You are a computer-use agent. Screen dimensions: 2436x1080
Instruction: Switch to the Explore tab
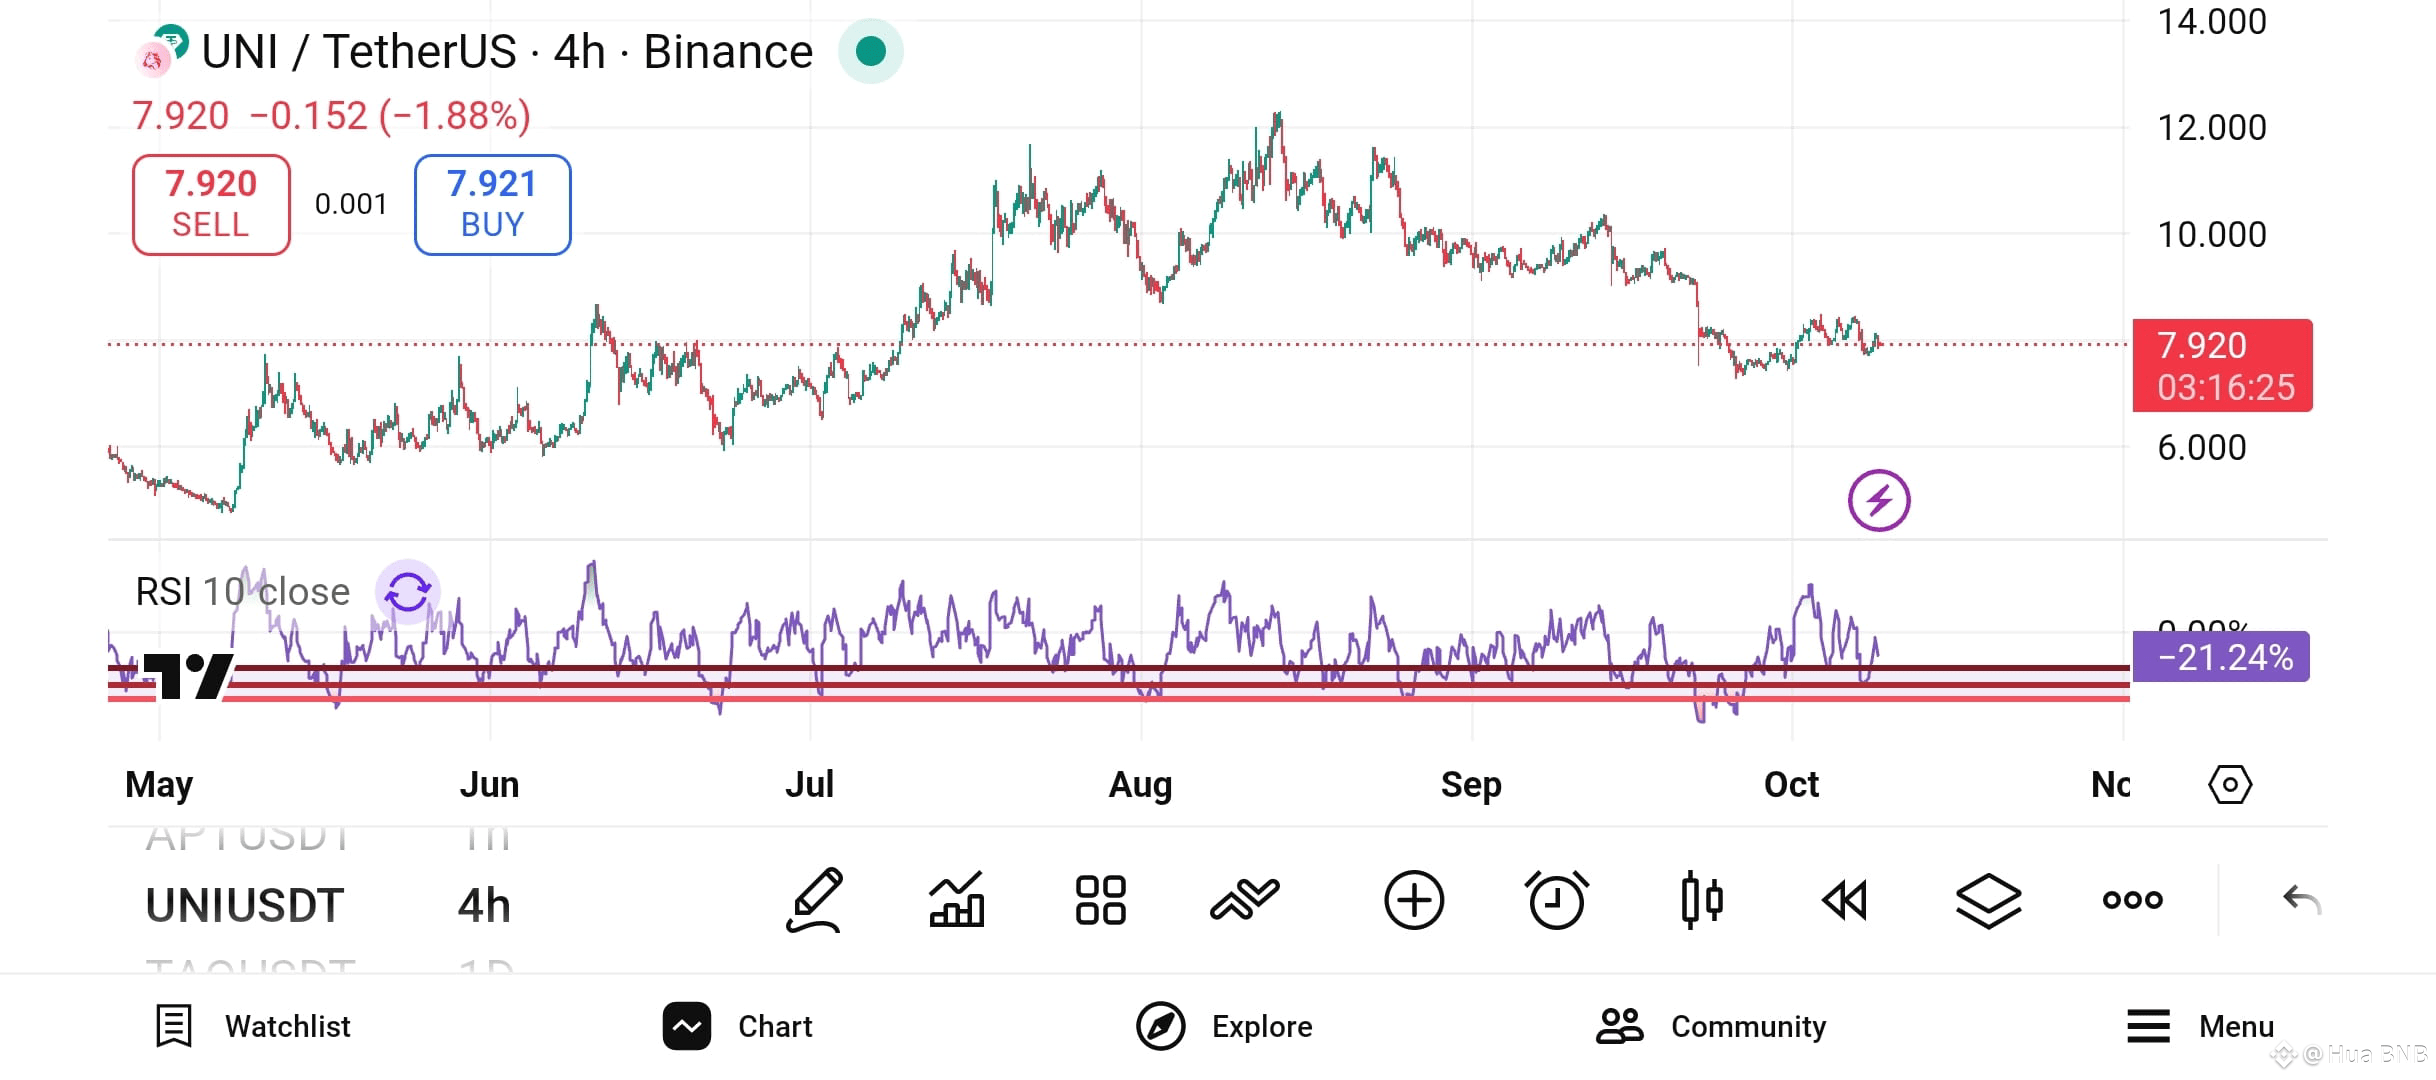tap(1224, 1027)
